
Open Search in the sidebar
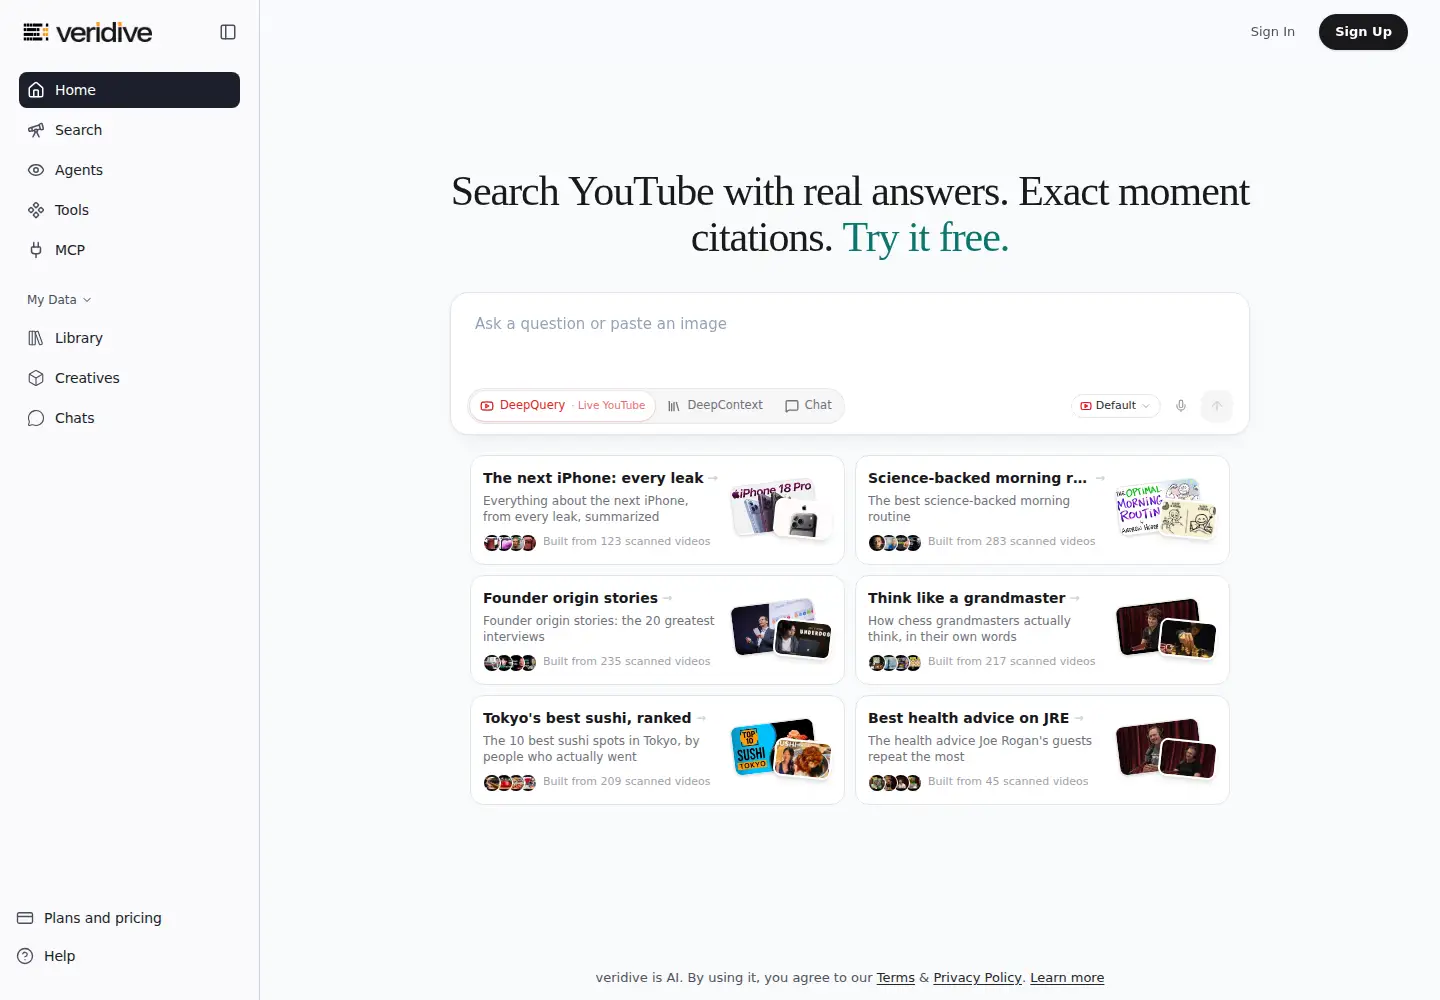point(129,130)
